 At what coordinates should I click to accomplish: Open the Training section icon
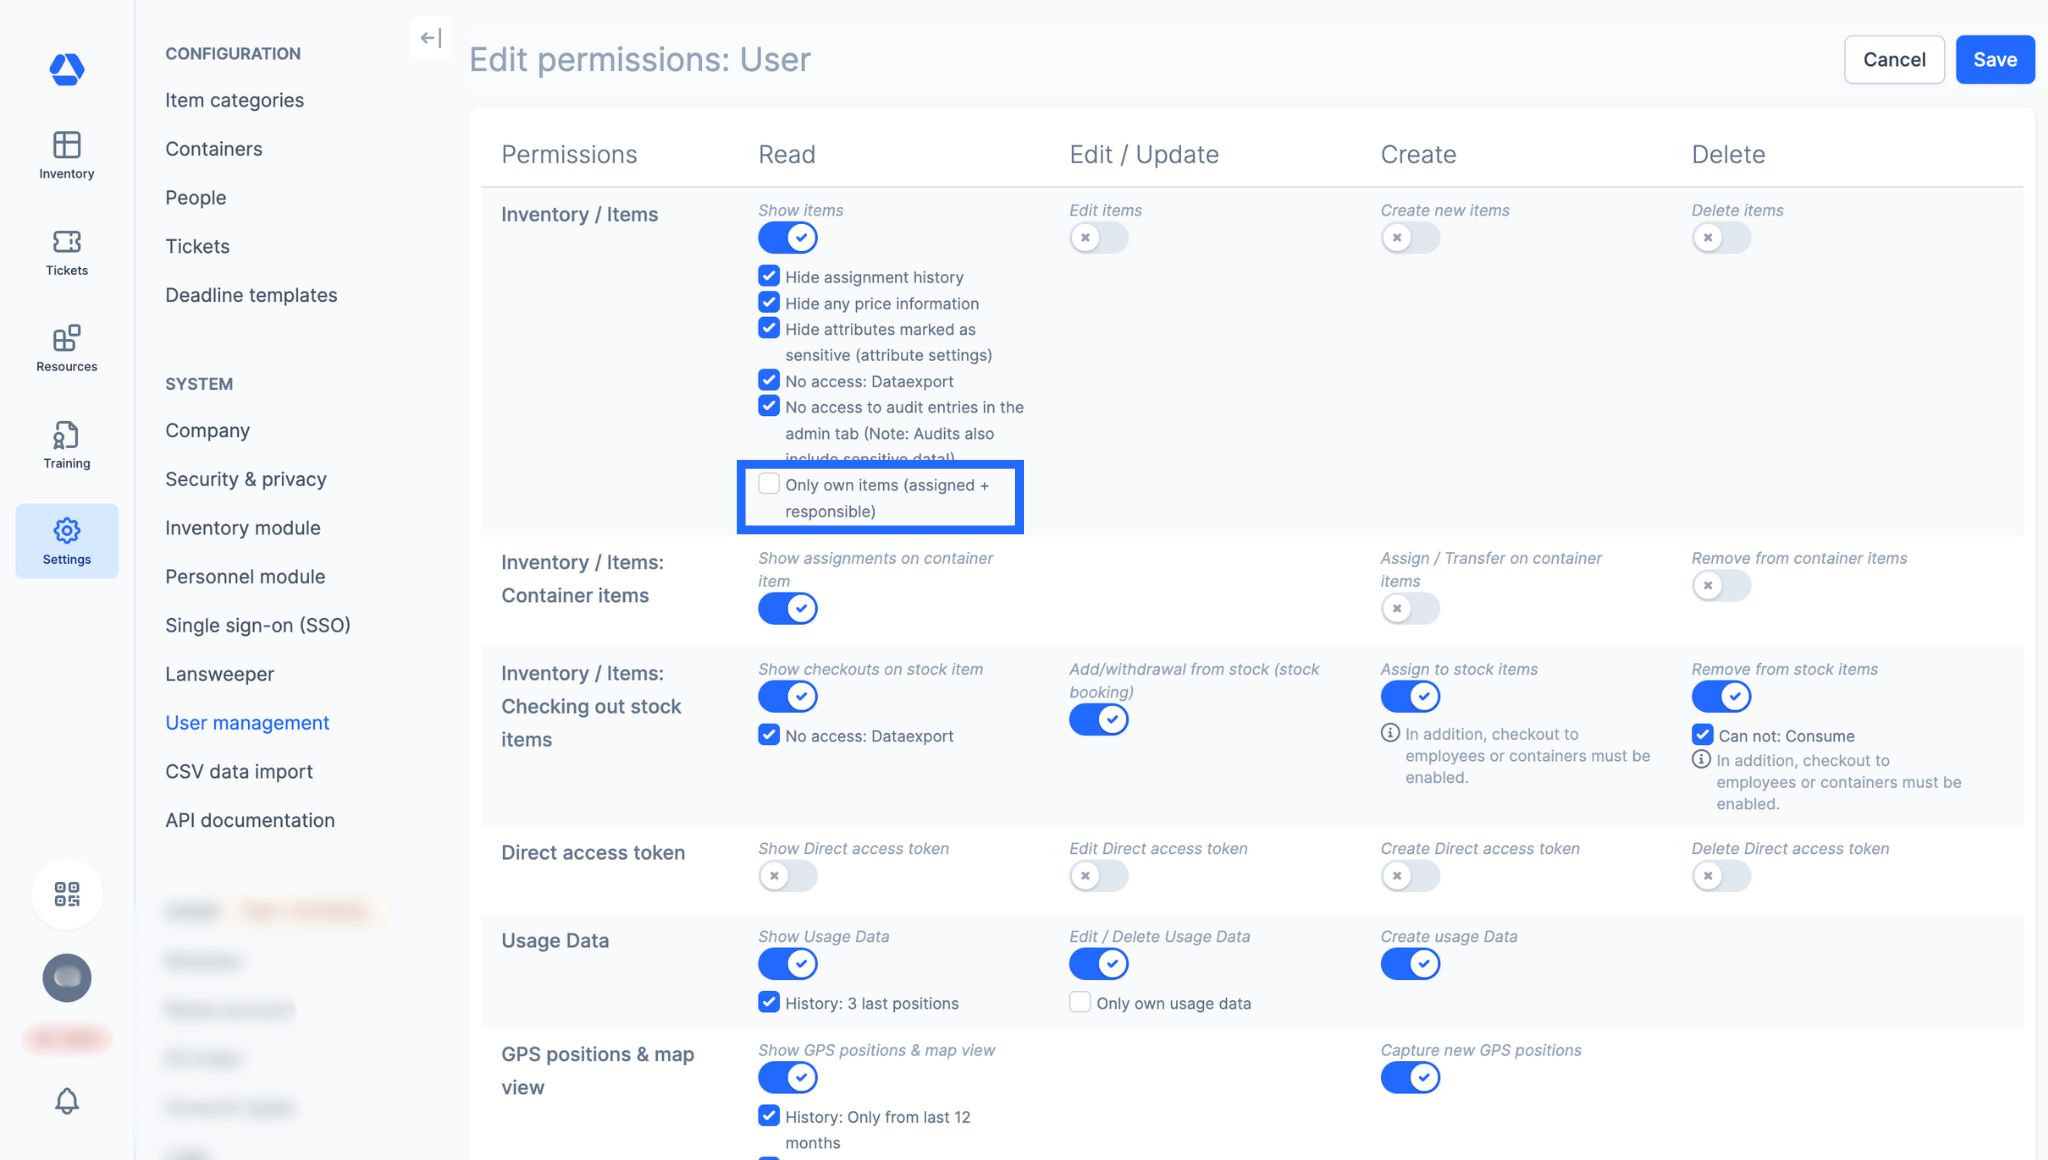[x=67, y=445]
